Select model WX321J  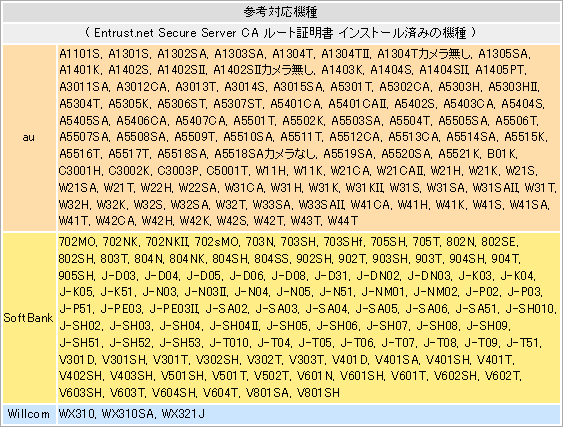tap(183, 414)
